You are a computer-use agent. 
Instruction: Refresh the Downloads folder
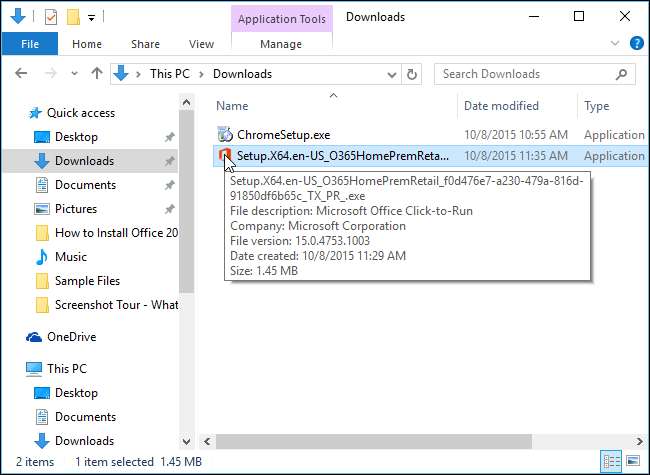coord(413,74)
